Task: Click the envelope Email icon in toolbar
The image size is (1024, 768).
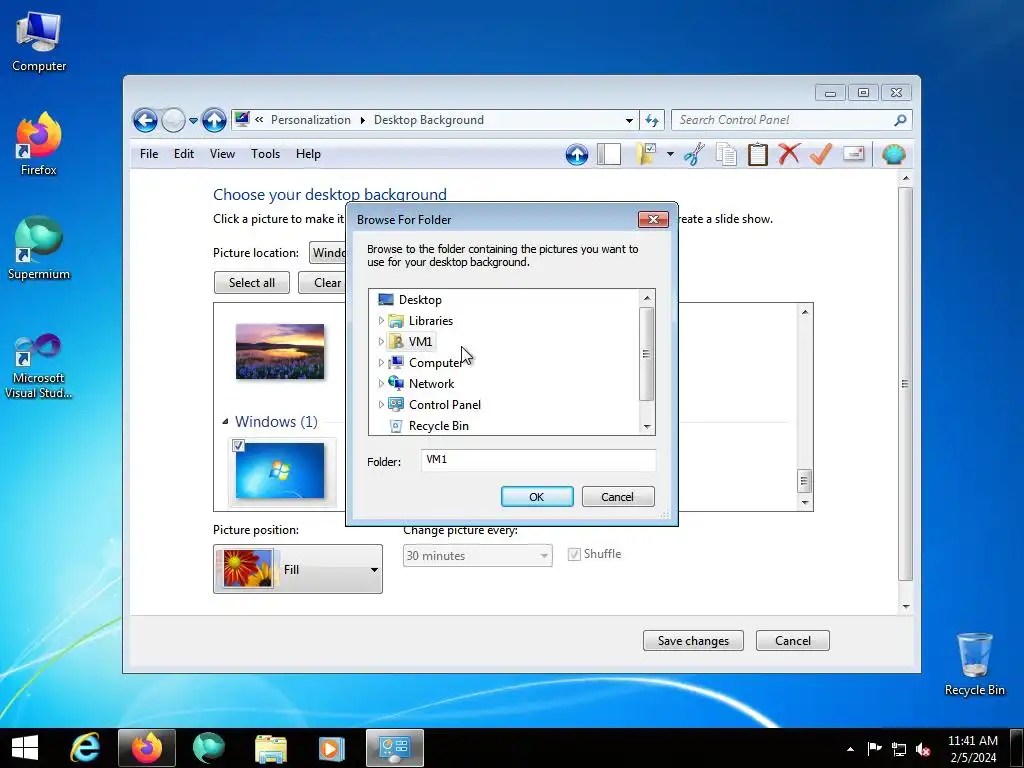Action: (x=854, y=154)
